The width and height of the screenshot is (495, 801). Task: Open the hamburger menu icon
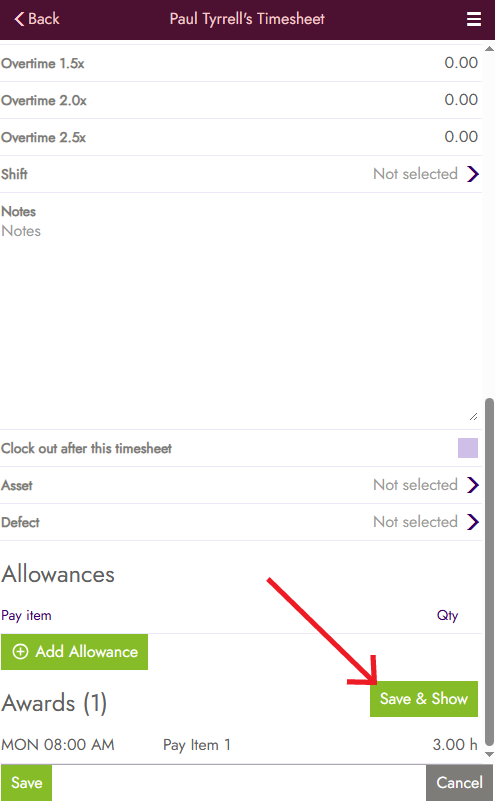[474, 19]
